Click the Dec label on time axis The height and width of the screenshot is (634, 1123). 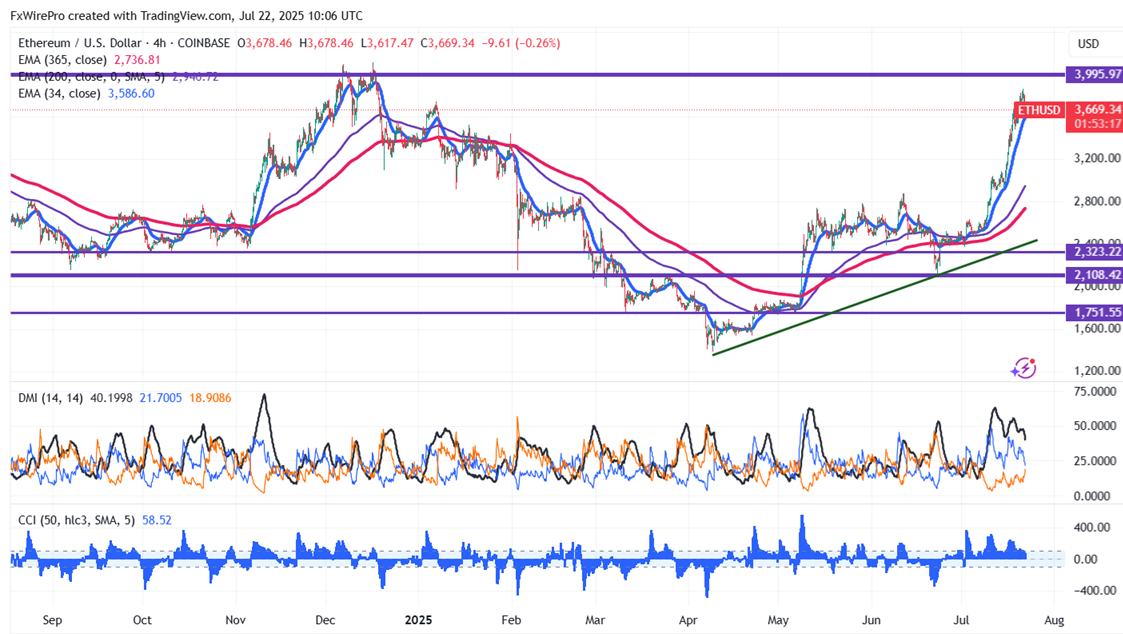coord(325,620)
